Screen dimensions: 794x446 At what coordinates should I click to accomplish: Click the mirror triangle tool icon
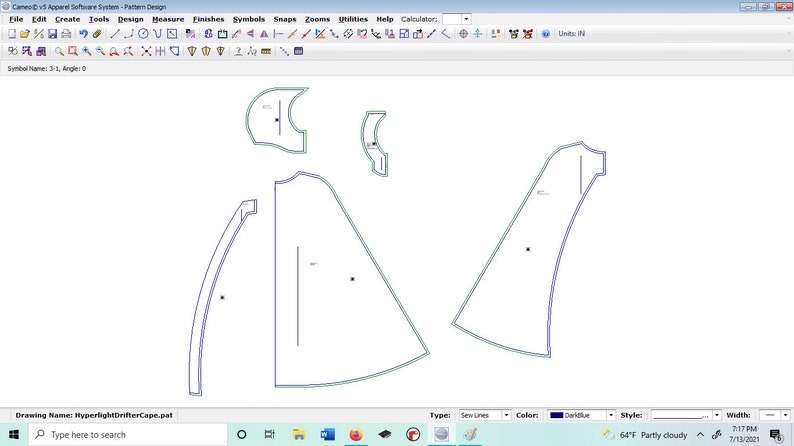tap(264, 34)
